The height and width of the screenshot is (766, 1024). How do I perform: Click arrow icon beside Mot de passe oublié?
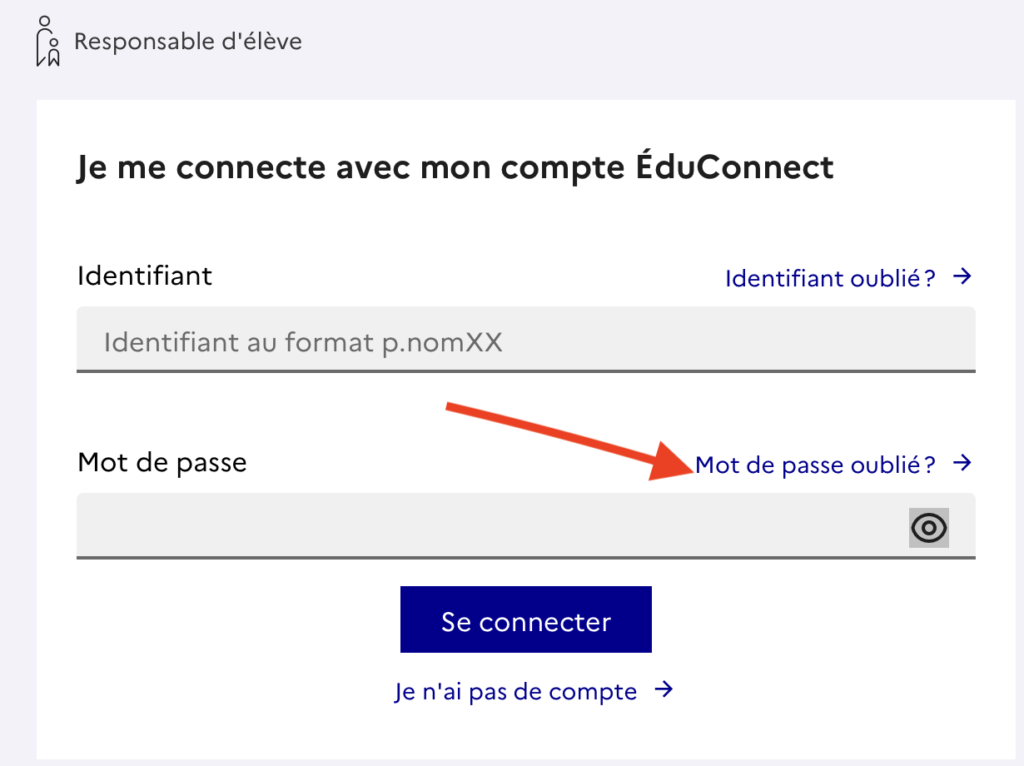tap(962, 464)
